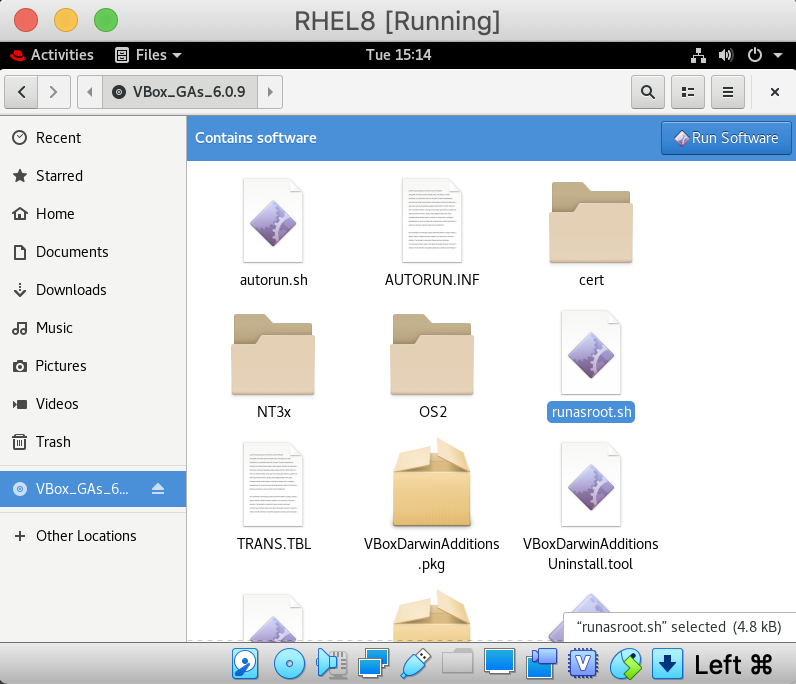Select the runasroot.sh file icon
This screenshot has width=796, height=684.
click(x=591, y=352)
